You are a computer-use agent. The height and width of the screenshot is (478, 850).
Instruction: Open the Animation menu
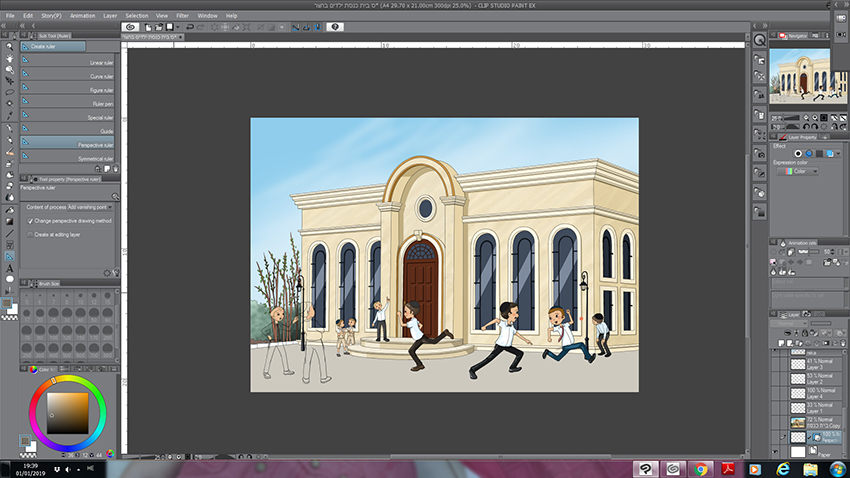click(x=82, y=16)
